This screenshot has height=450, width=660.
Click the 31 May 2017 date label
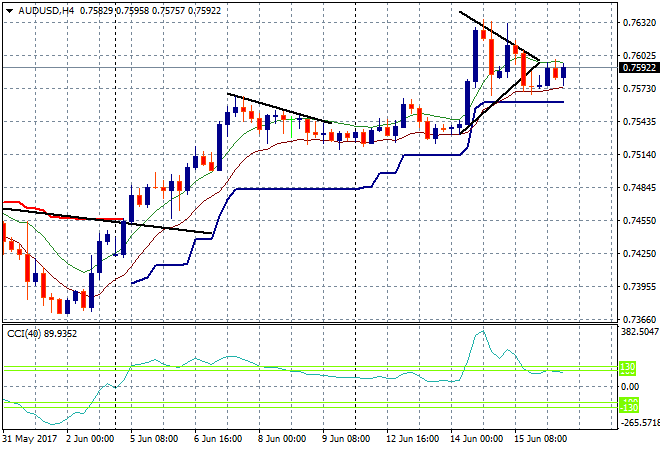(x=29, y=439)
